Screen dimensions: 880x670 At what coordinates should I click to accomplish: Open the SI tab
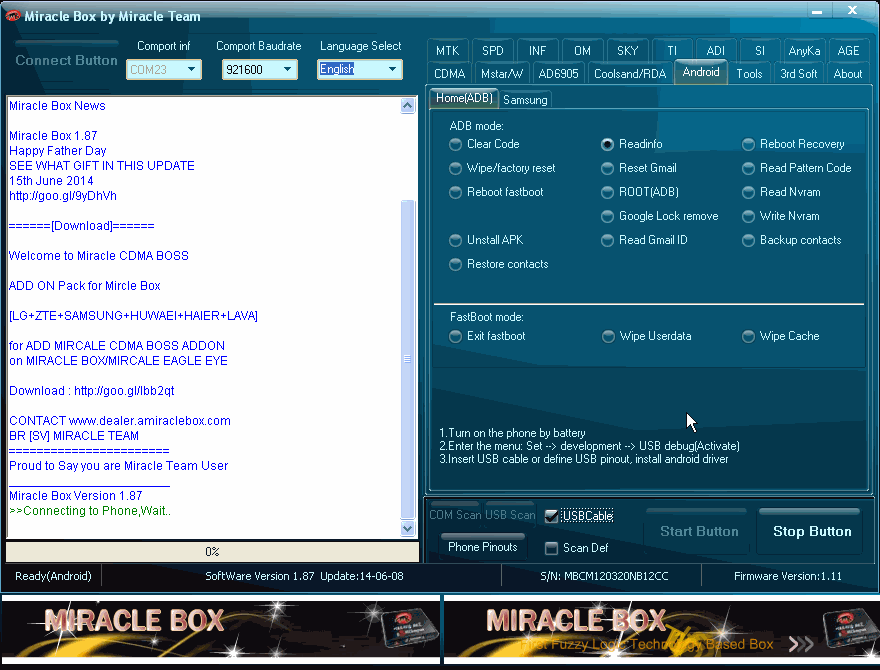pyautogui.click(x=760, y=51)
